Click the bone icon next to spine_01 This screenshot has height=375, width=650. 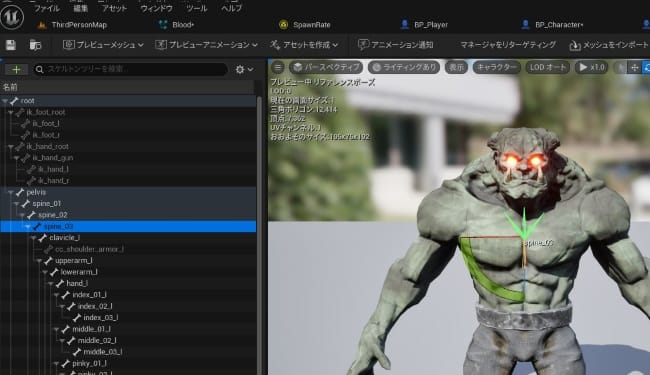(26, 203)
